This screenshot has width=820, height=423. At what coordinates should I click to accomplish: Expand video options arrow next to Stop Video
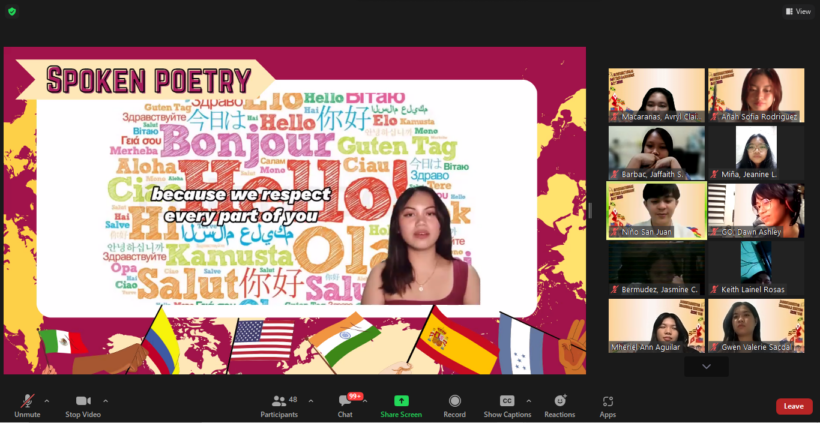coord(106,400)
